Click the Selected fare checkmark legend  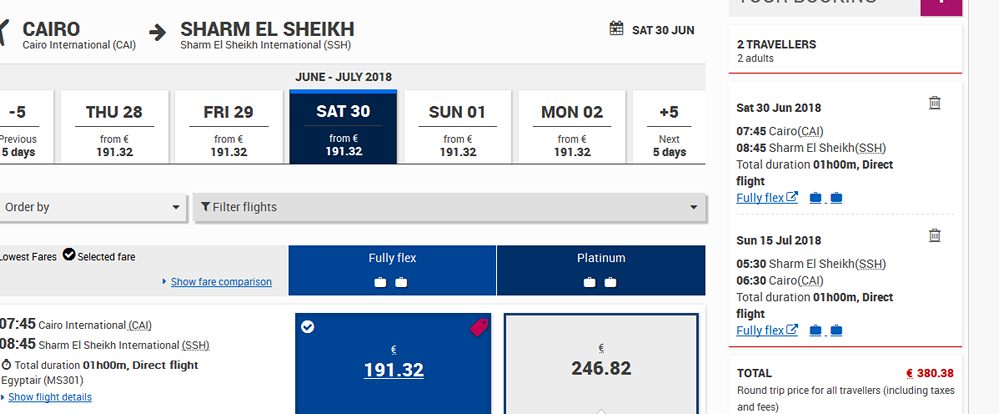coord(99,257)
